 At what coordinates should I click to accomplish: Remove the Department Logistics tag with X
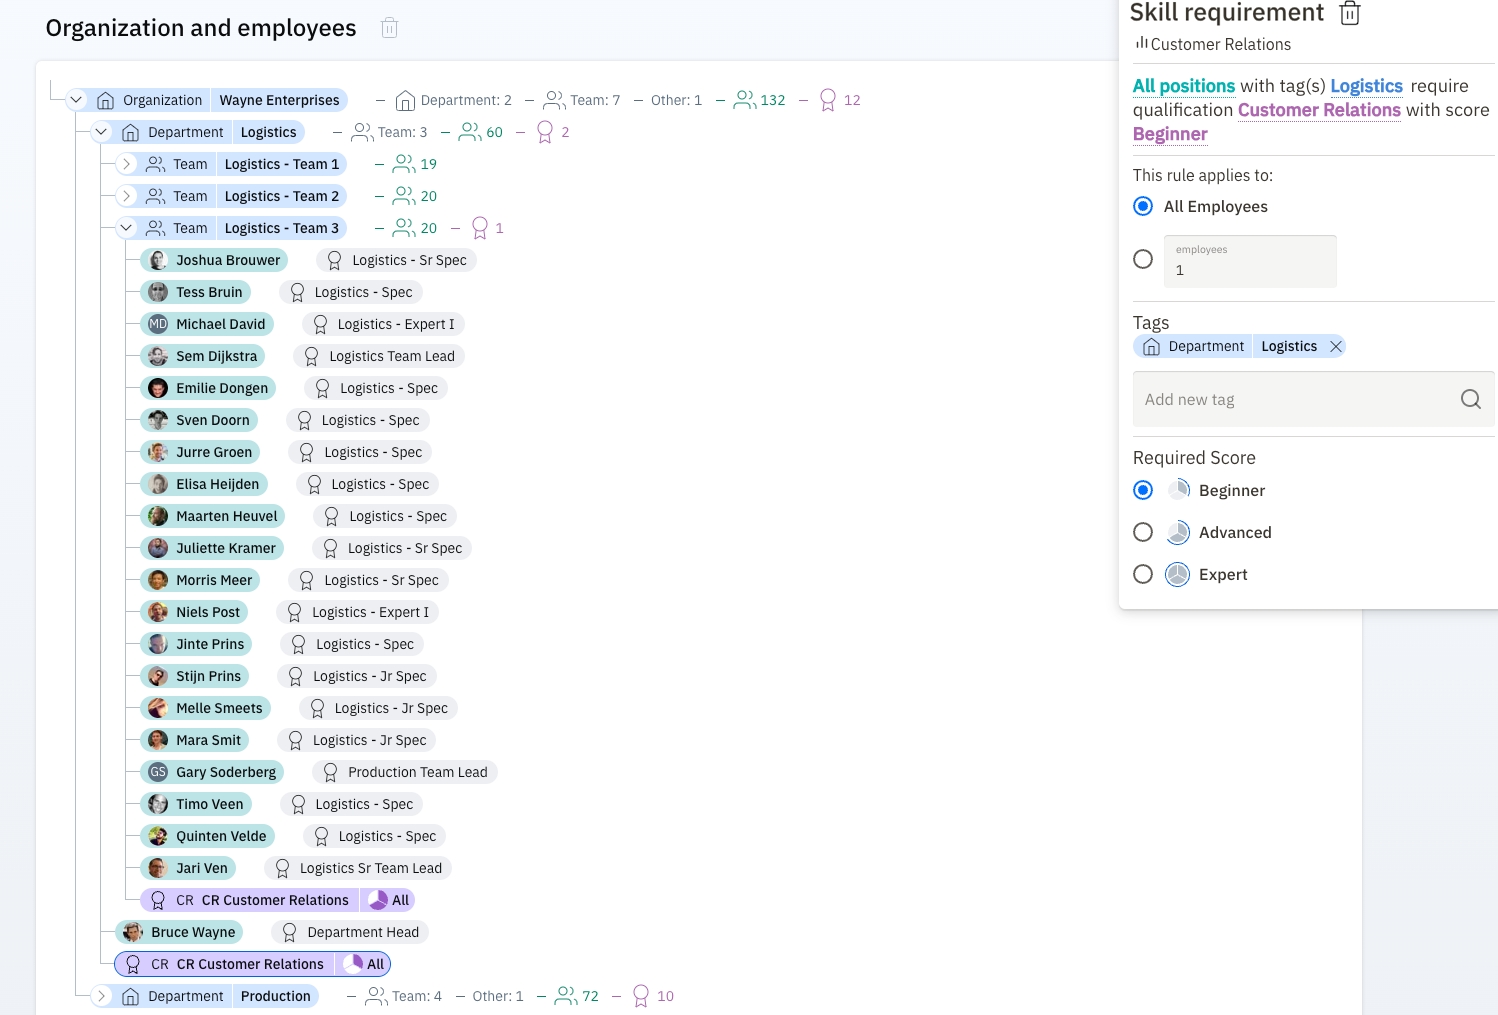[x=1335, y=346]
